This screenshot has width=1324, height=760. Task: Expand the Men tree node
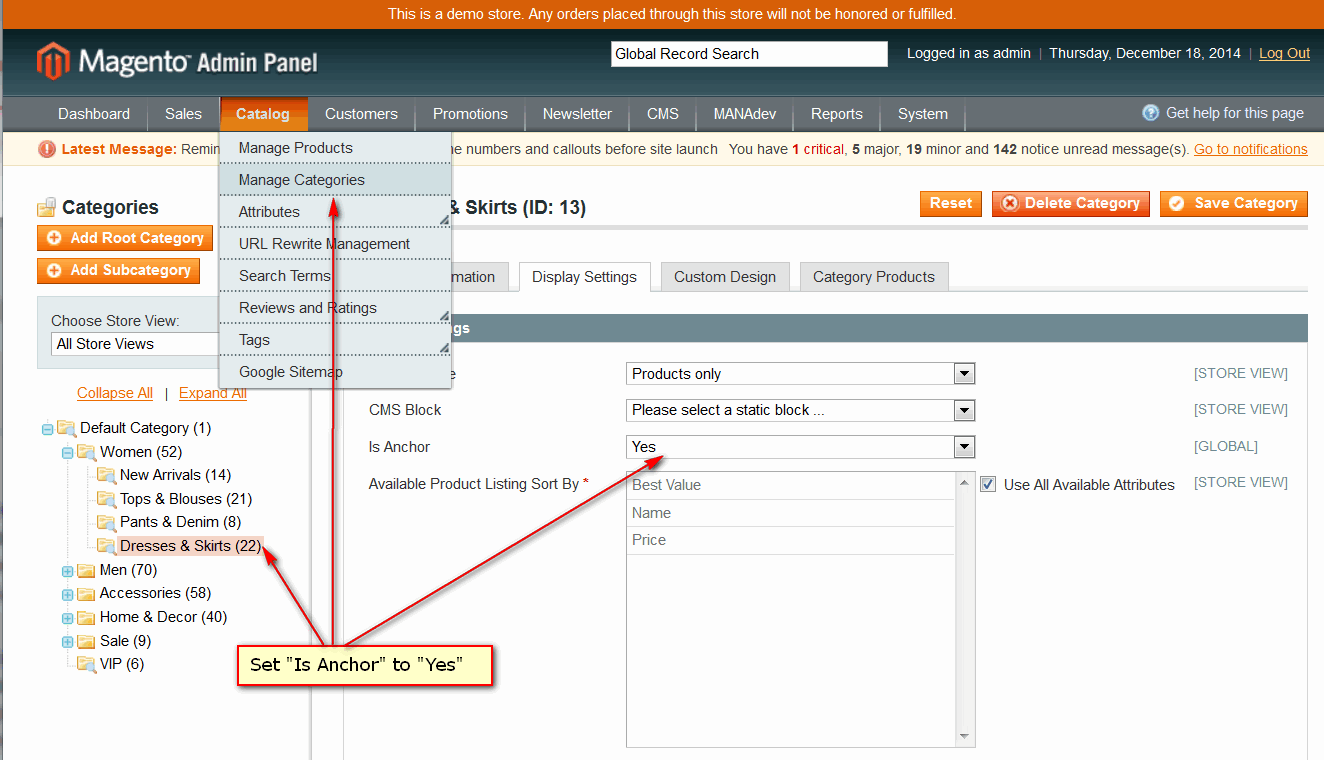click(x=67, y=571)
